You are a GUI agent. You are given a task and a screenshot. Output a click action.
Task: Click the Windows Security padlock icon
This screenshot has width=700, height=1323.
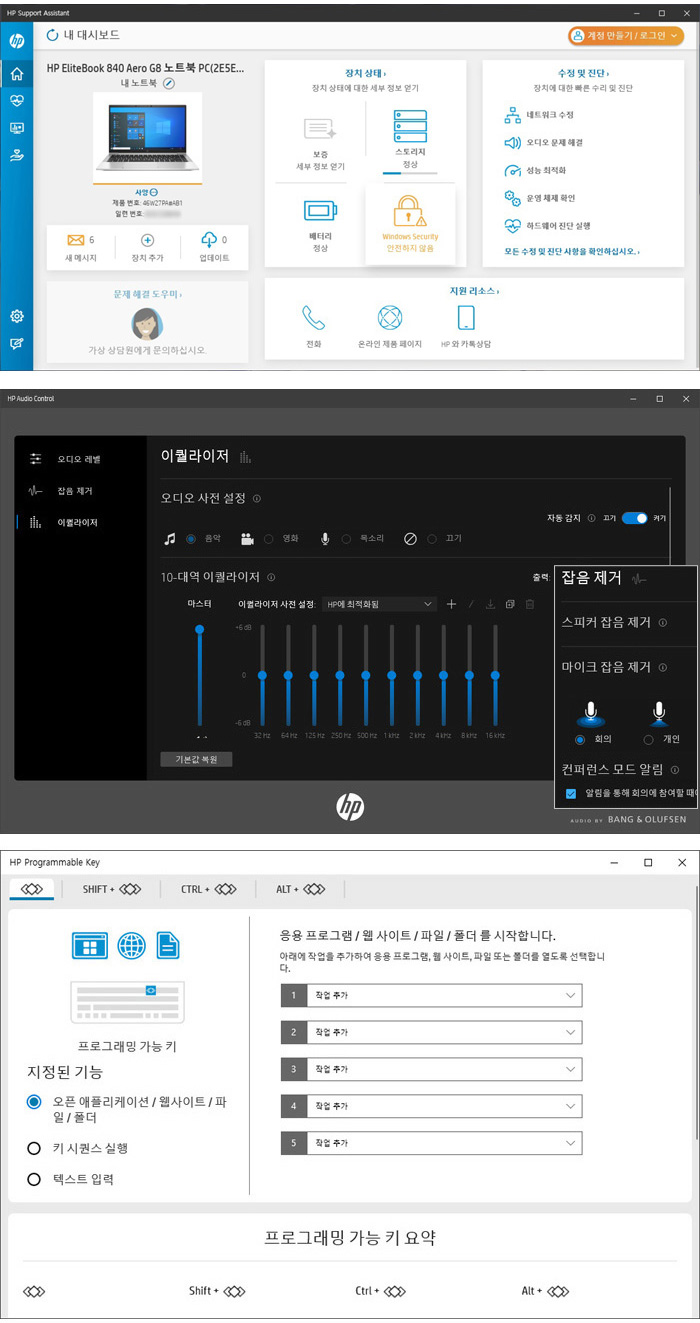[x=410, y=211]
